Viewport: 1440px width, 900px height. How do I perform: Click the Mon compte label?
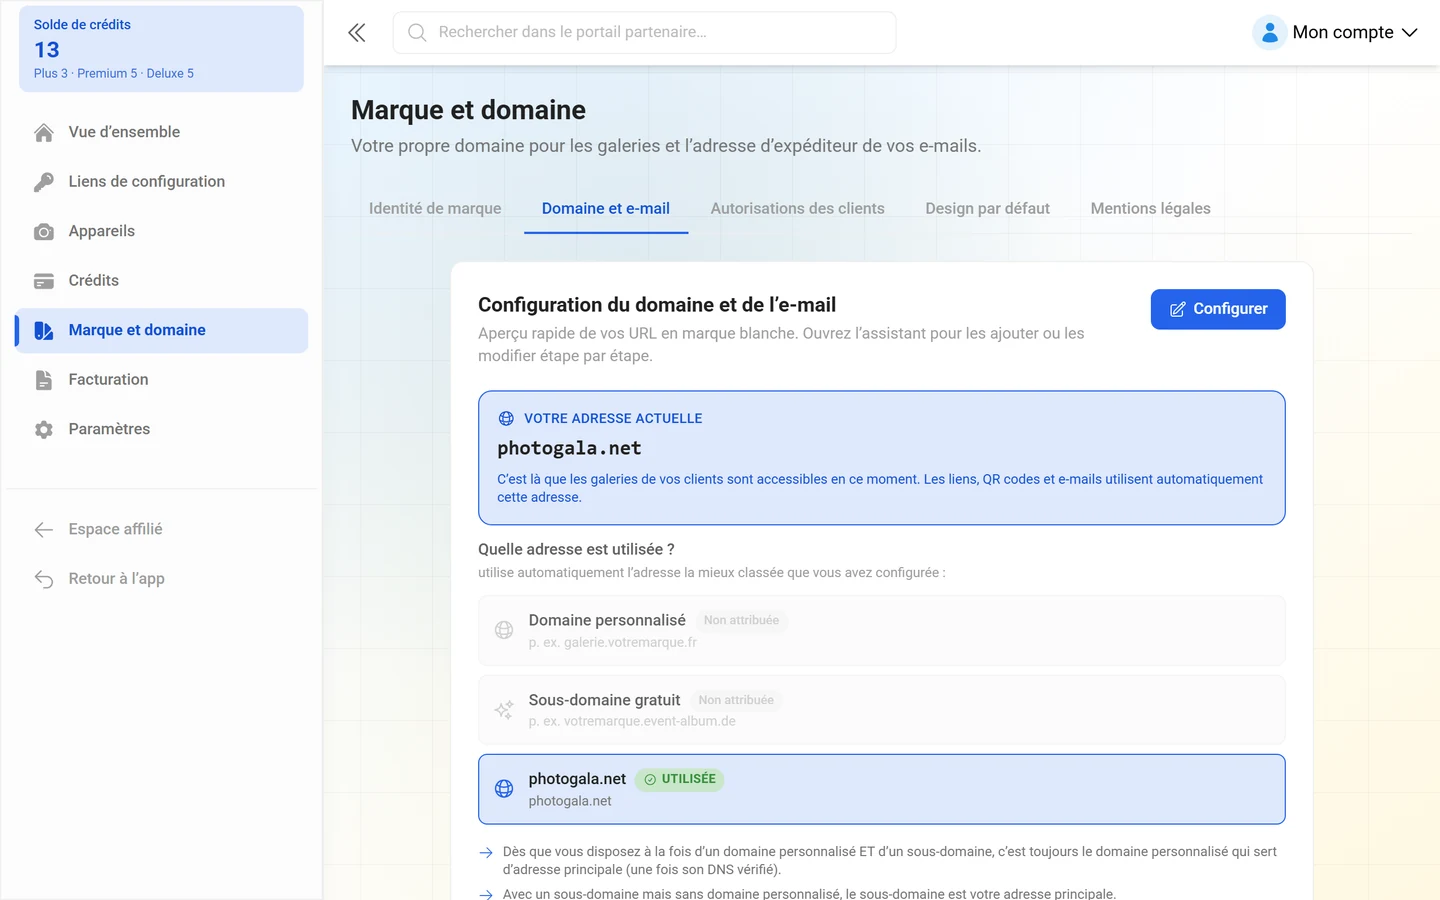[x=1343, y=32]
